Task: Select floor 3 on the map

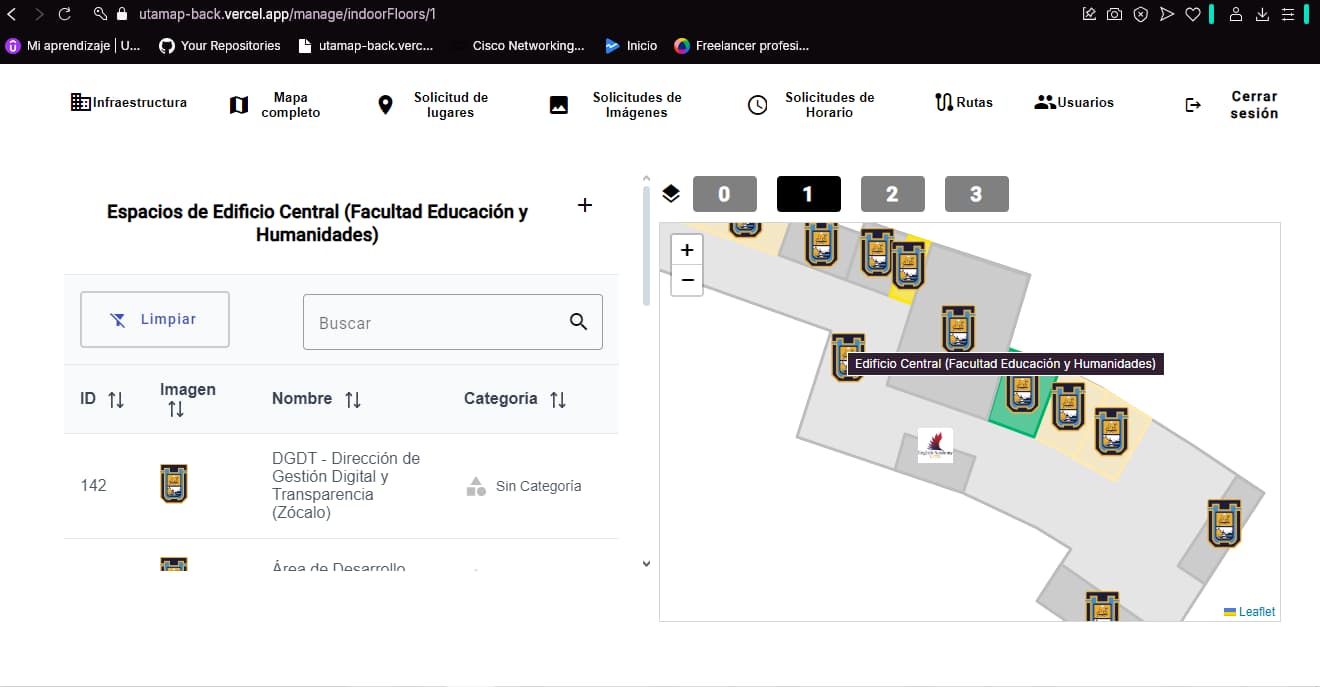Action: click(976, 194)
